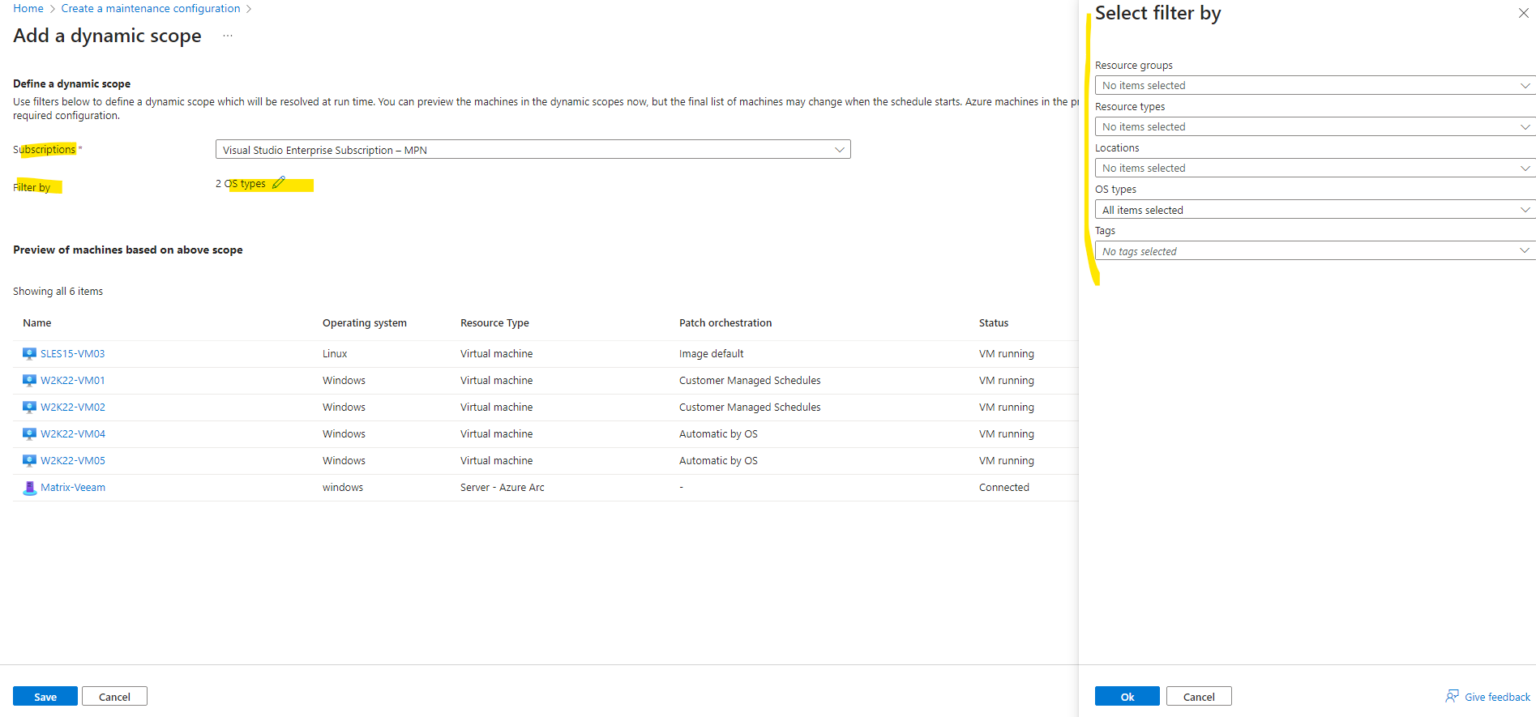Image resolution: width=1536 pixels, height=717 pixels.
Task: Close the Select filter by panel with the X
Action: pyautogui.click(x=1523, y=12)
